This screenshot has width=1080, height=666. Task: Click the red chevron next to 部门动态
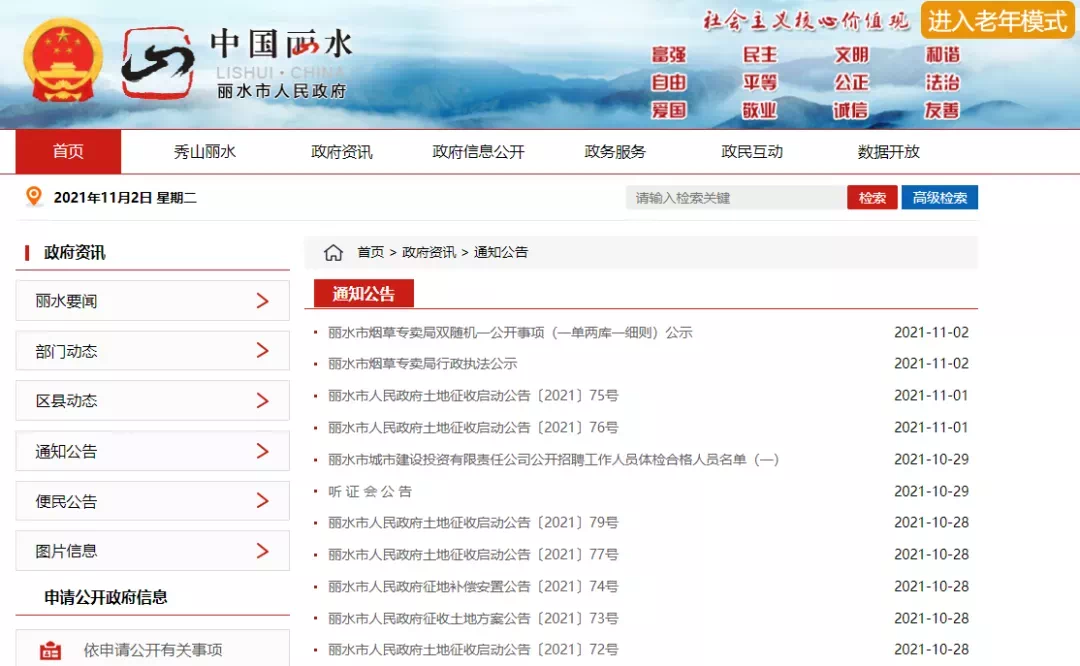(262, 351)
